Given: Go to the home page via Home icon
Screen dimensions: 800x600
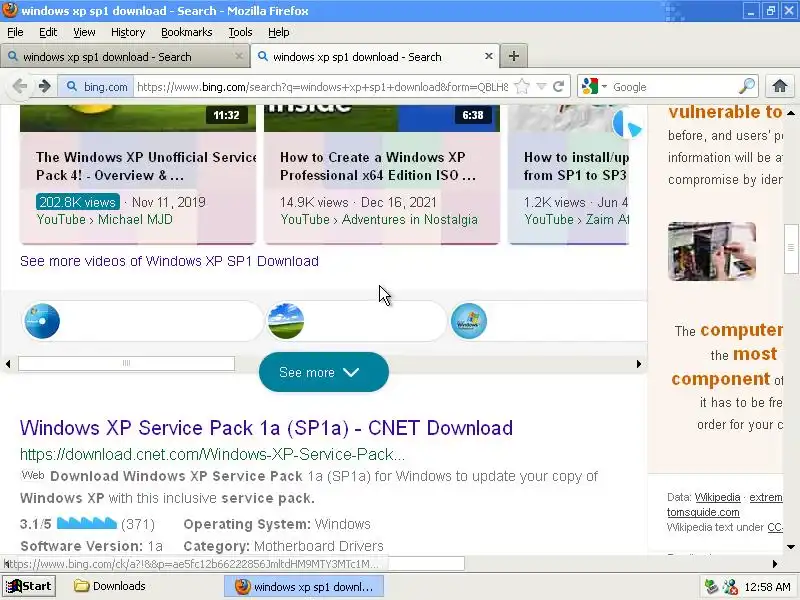Looking at the screenshot, I should pyautogui.click(x=780, y=86).
